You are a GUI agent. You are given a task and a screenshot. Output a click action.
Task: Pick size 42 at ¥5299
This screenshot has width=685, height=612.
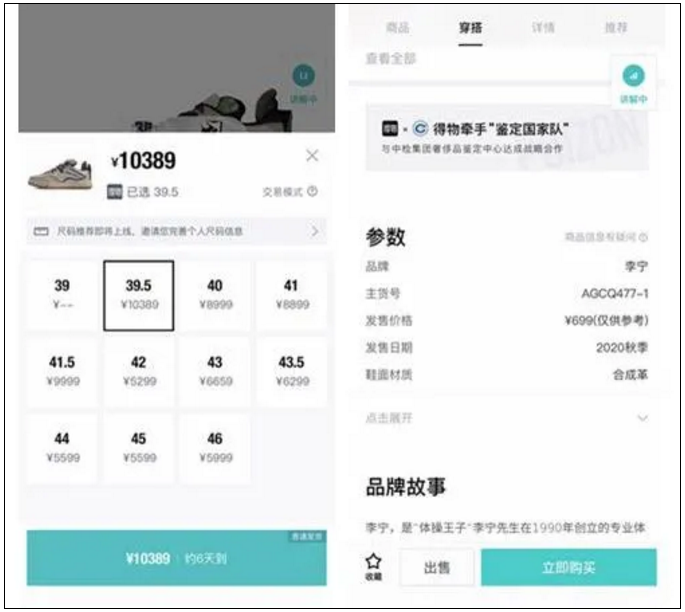tap(138, 372)
